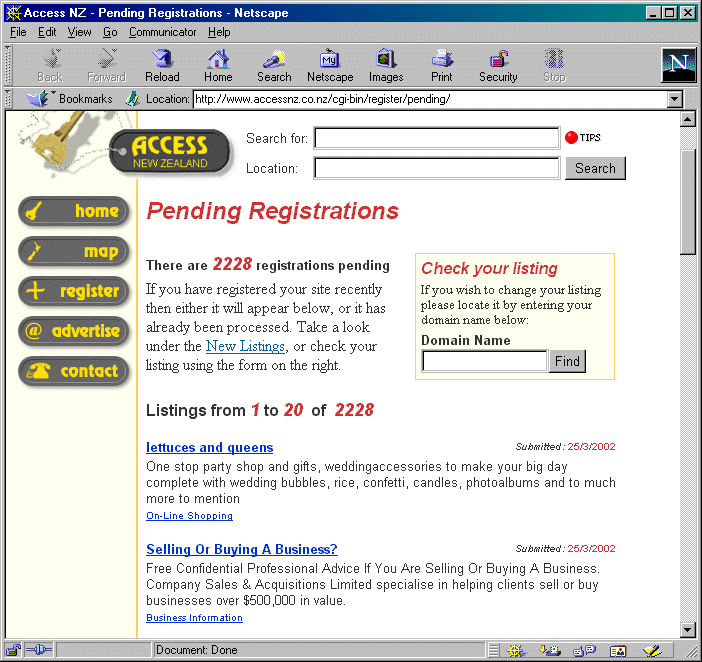
Task: Expand the Location URL history dropdown
Action: click(x=674, y=99)
